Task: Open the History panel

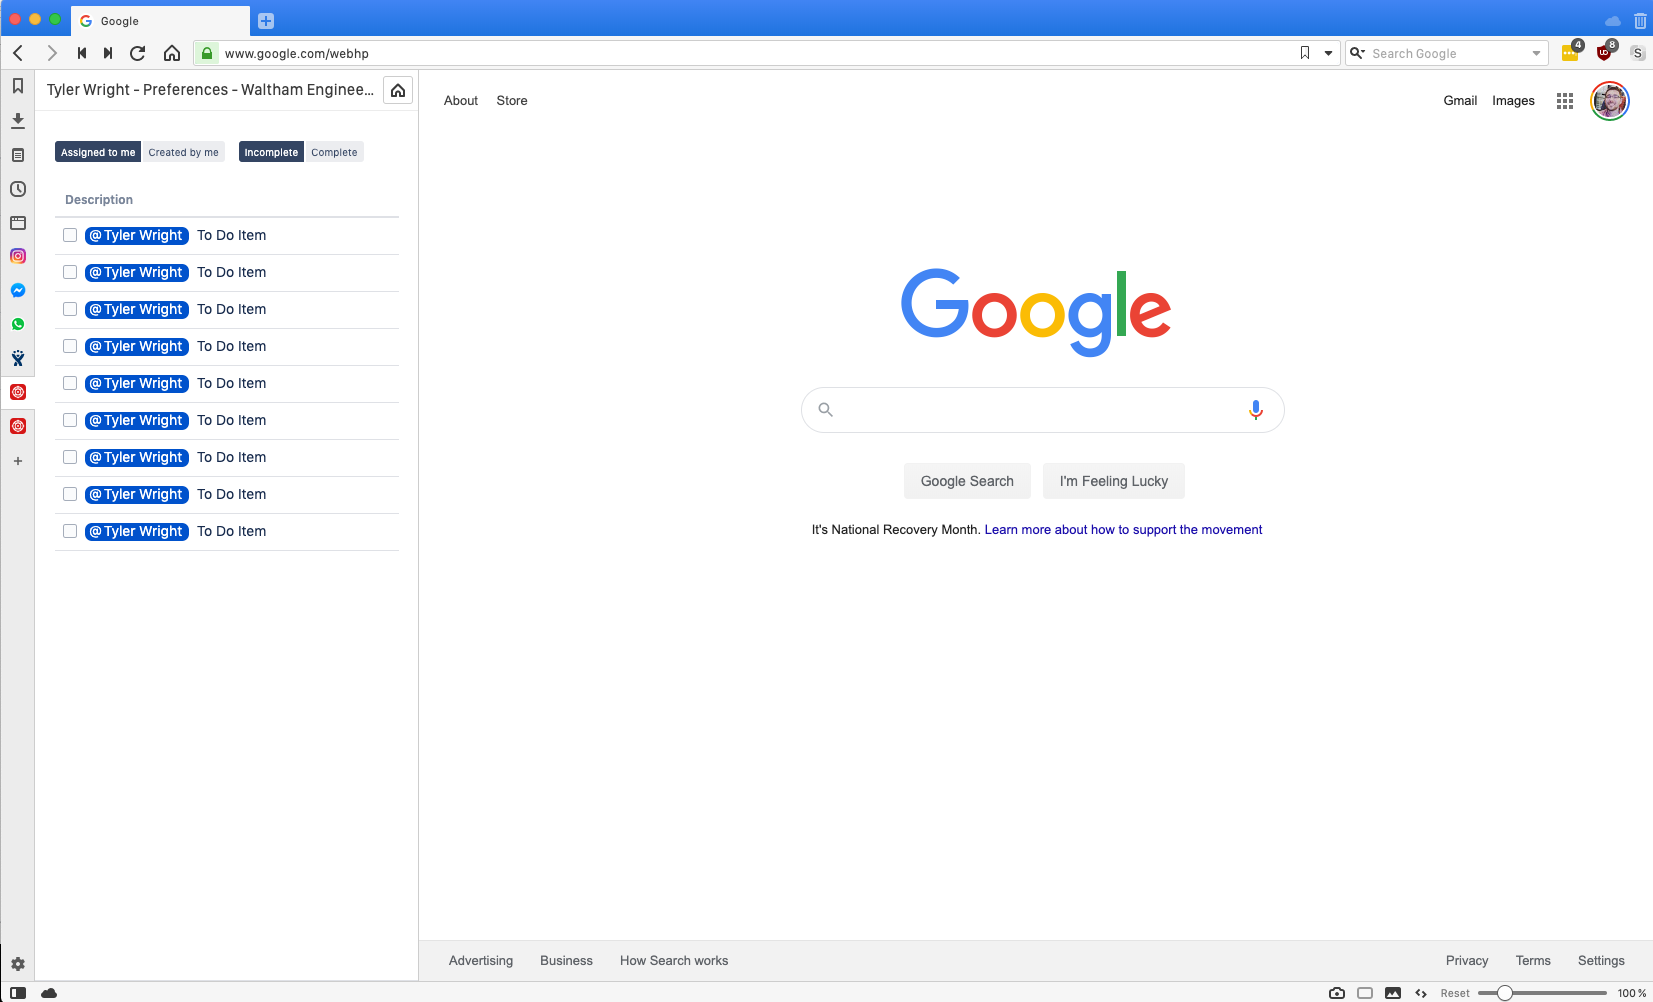Action: coord(17,189)
